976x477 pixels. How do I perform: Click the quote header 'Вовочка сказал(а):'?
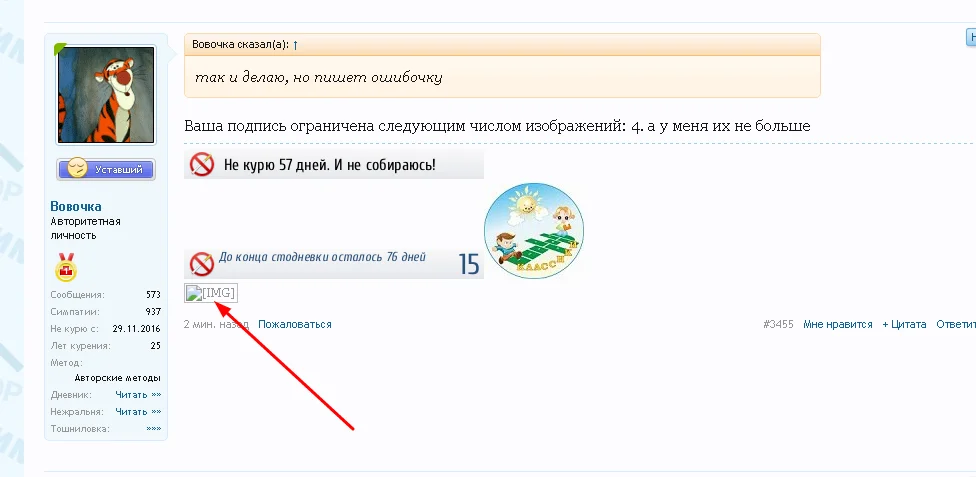coord(240,45)
